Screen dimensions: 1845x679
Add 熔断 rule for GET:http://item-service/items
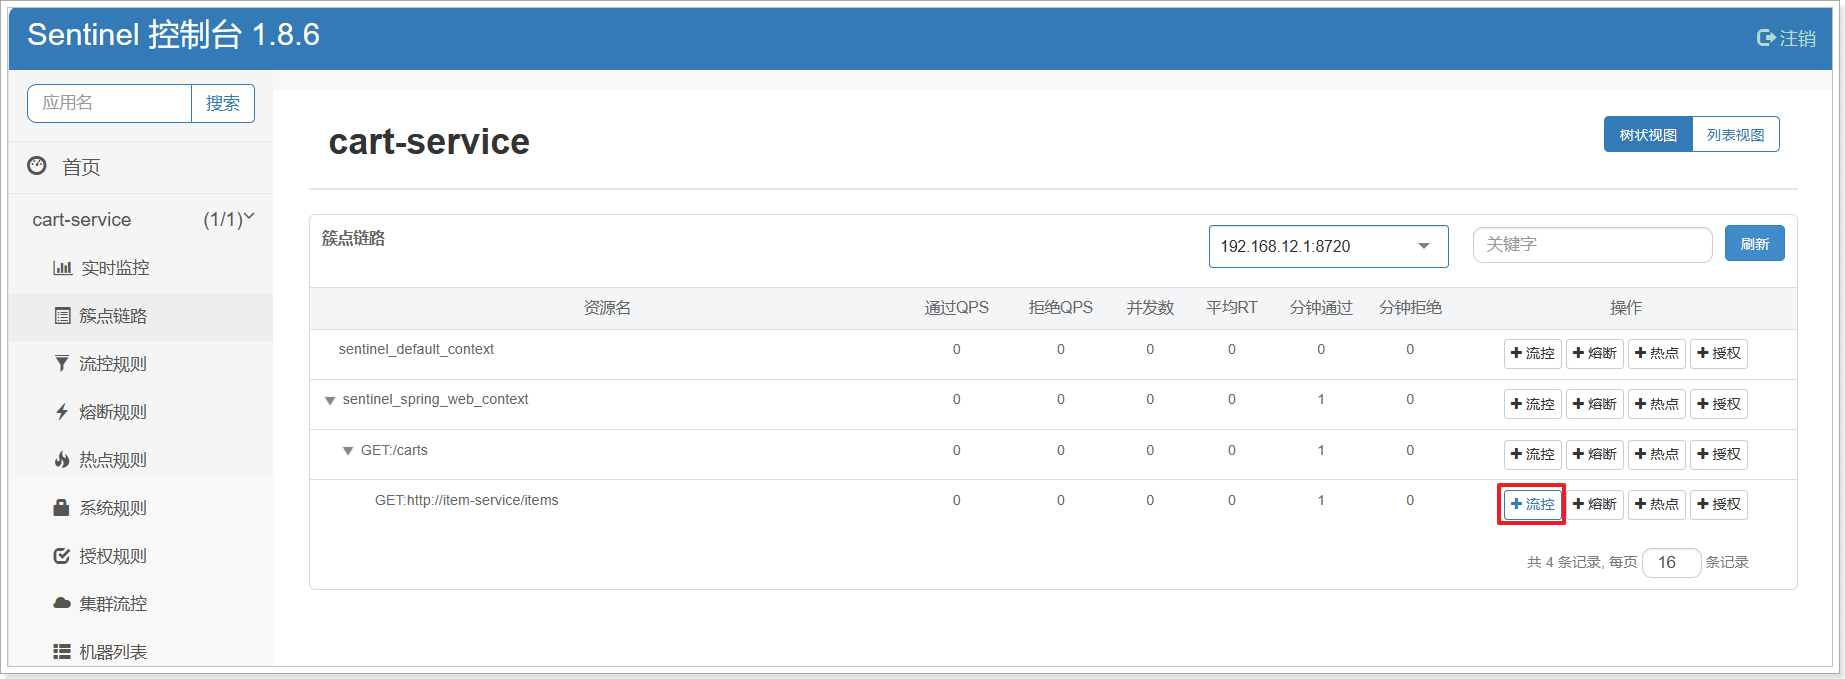coord(1595,504)
